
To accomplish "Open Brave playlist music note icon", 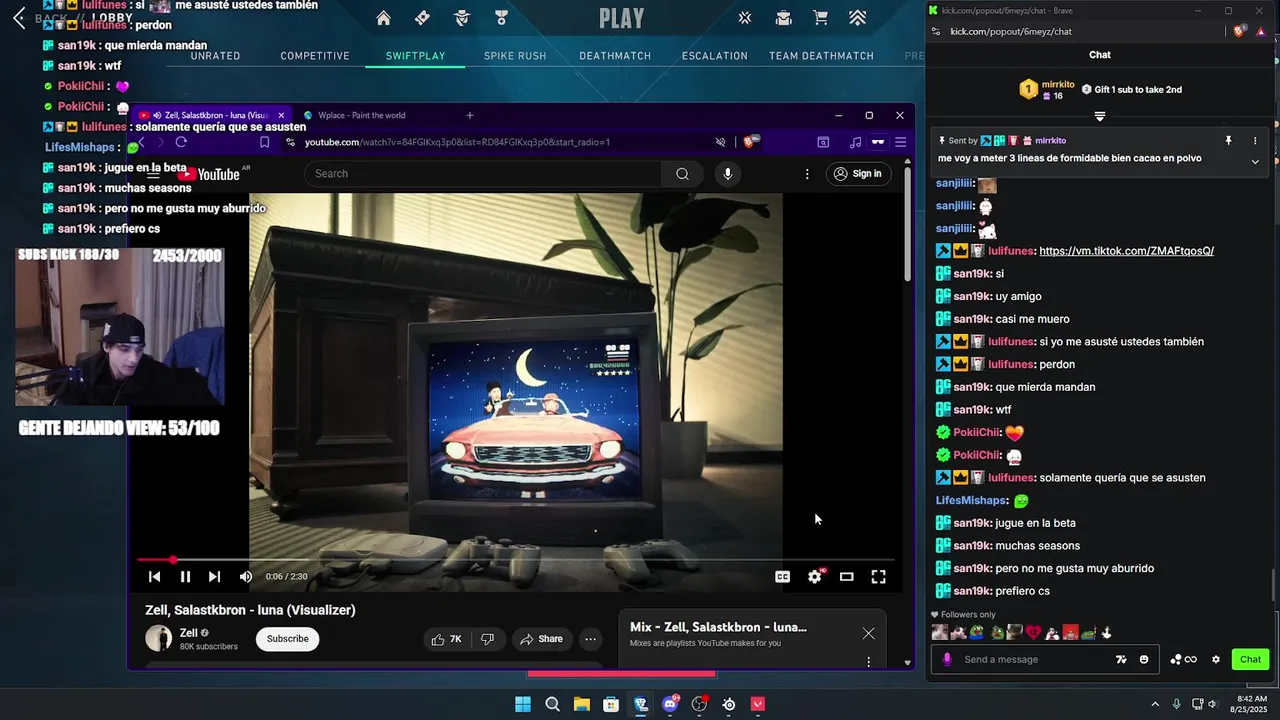I will click(x=855, y=142).
